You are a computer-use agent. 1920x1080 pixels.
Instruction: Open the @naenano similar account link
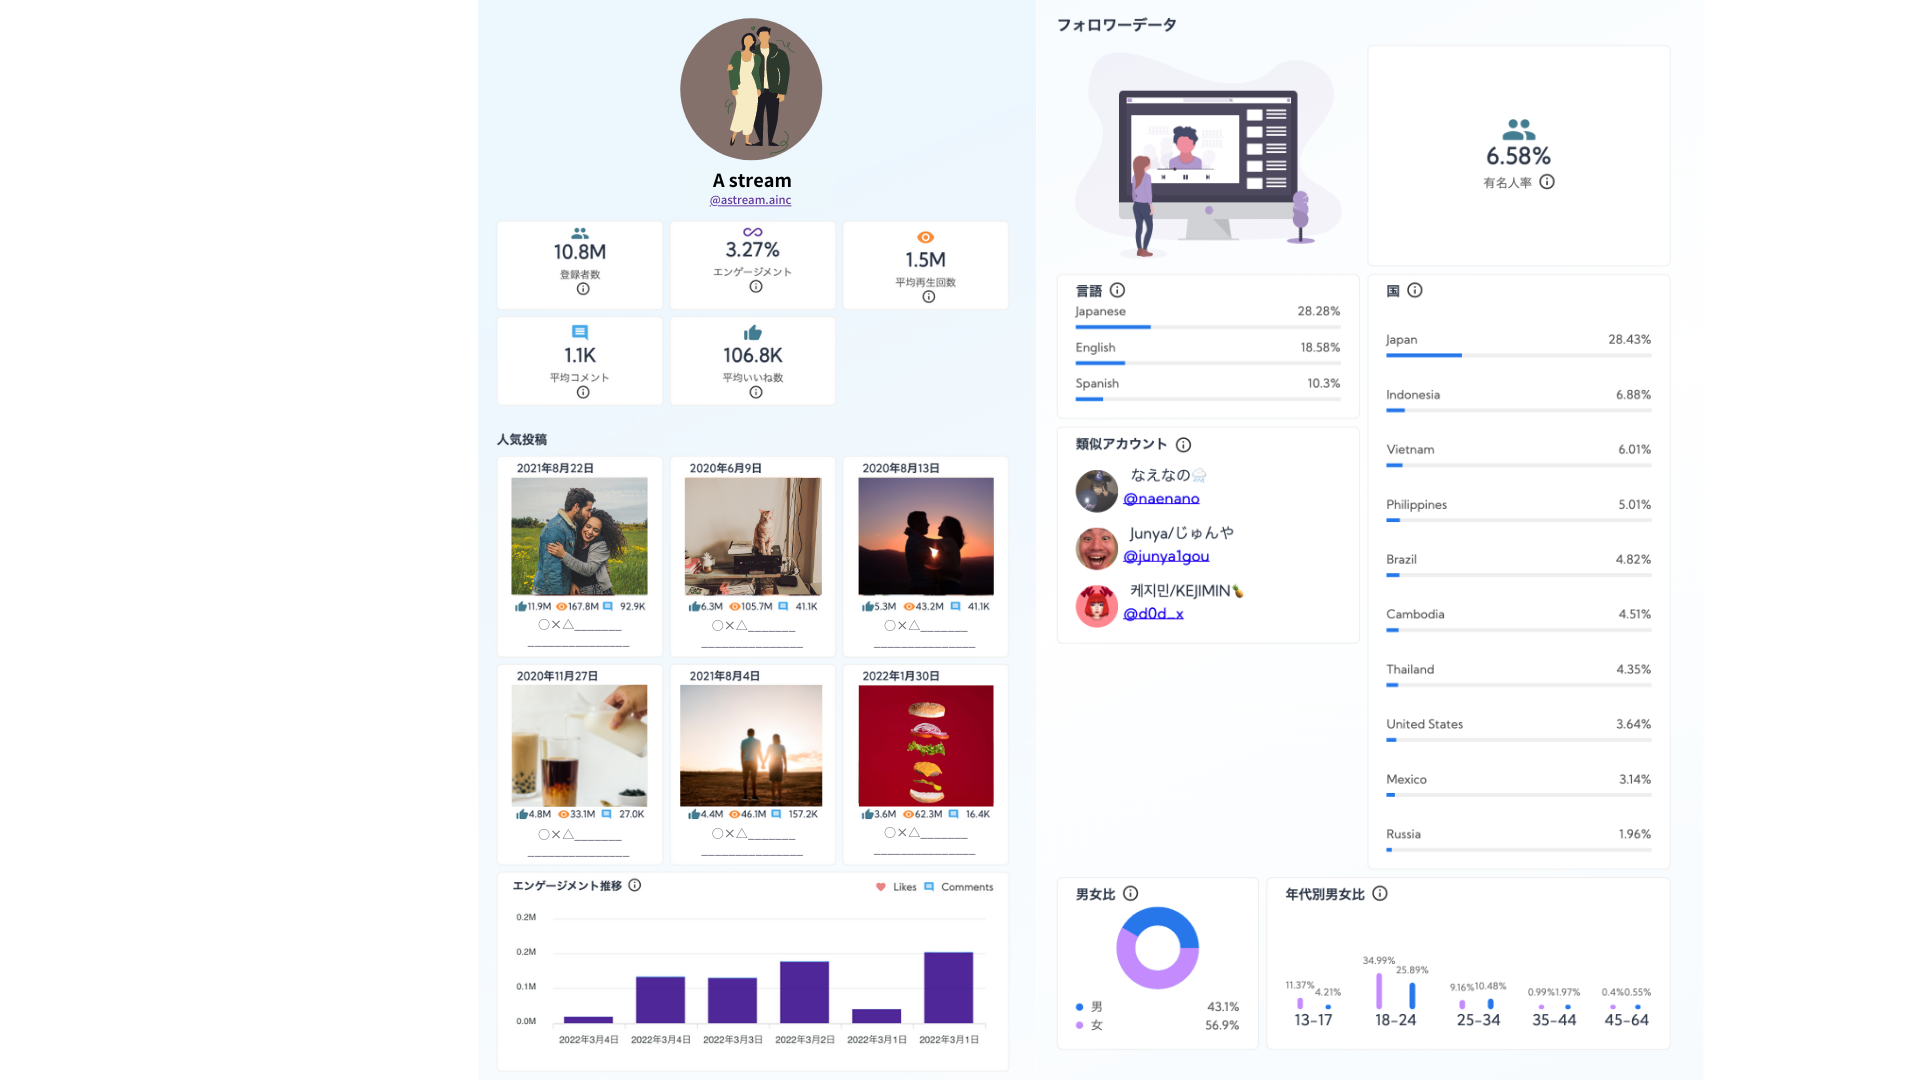pyautogui.click(x=1161, y=499)
